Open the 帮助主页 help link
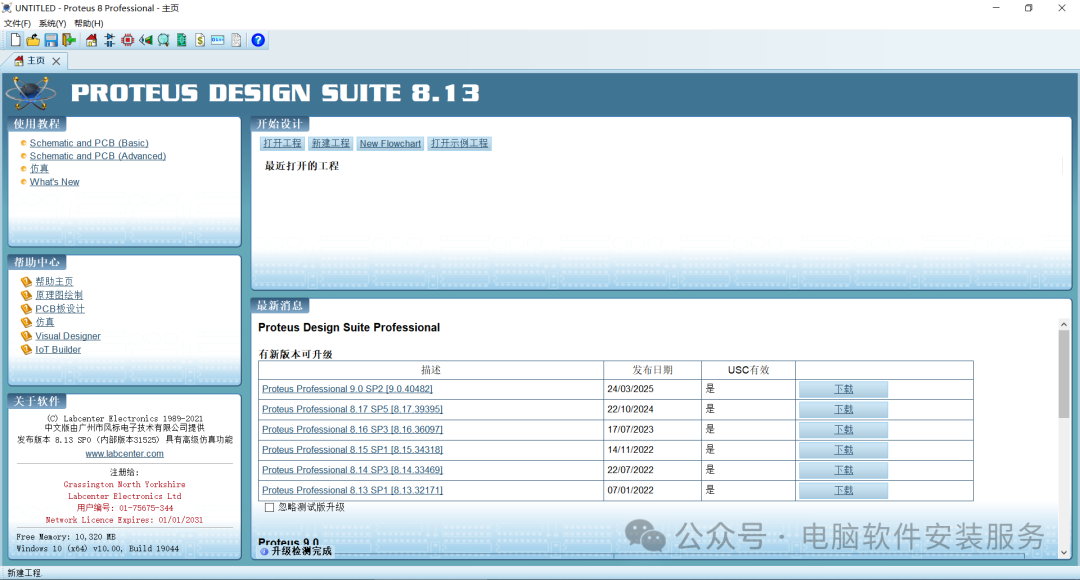The image size is (1080, 580). (x=54, y=282)
